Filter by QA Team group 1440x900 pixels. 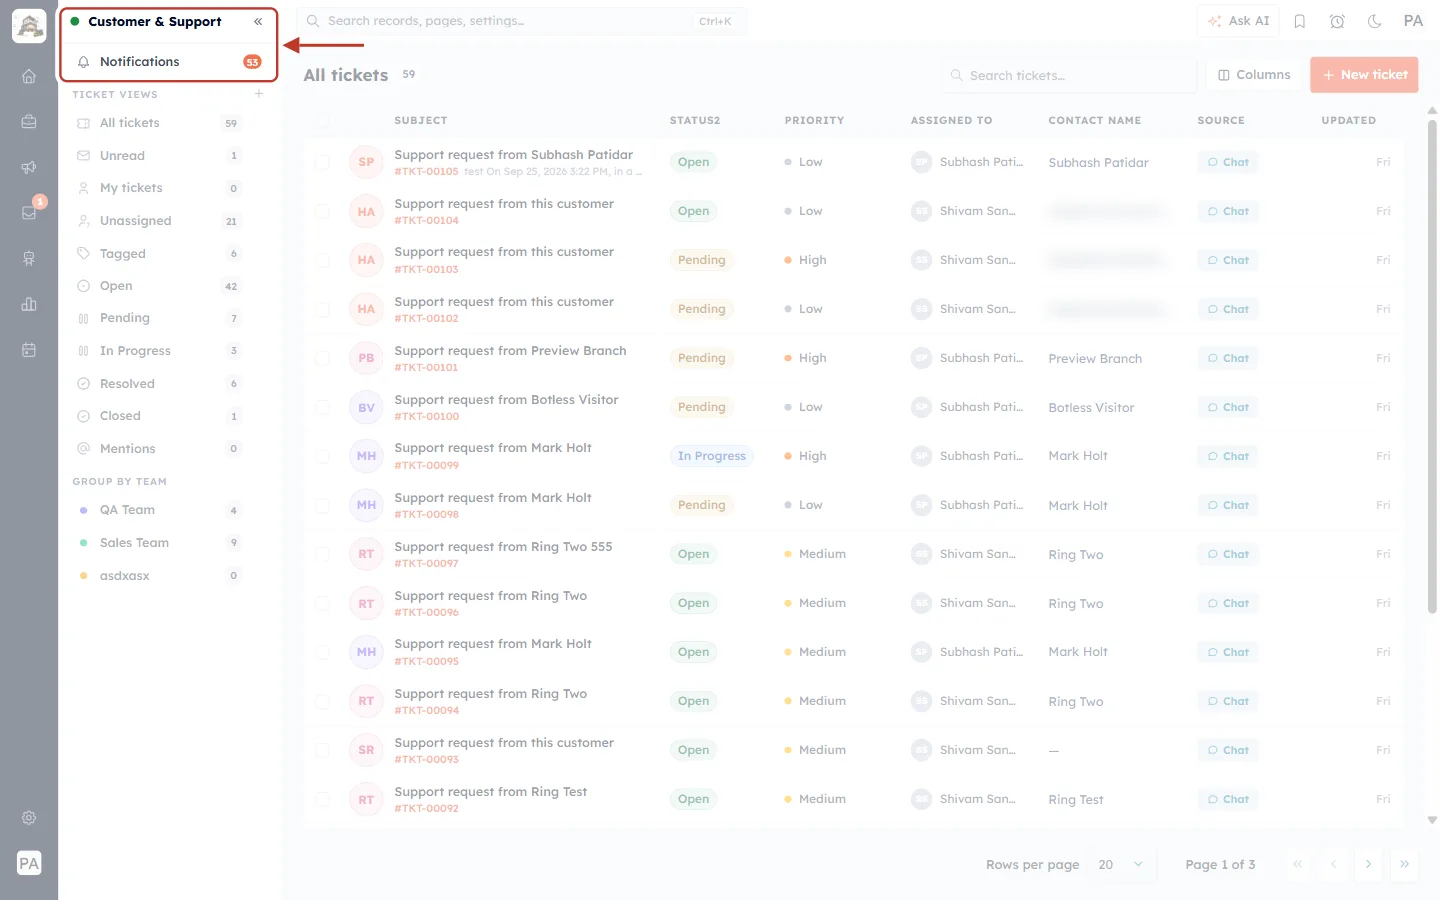click(x=159, y=510)
